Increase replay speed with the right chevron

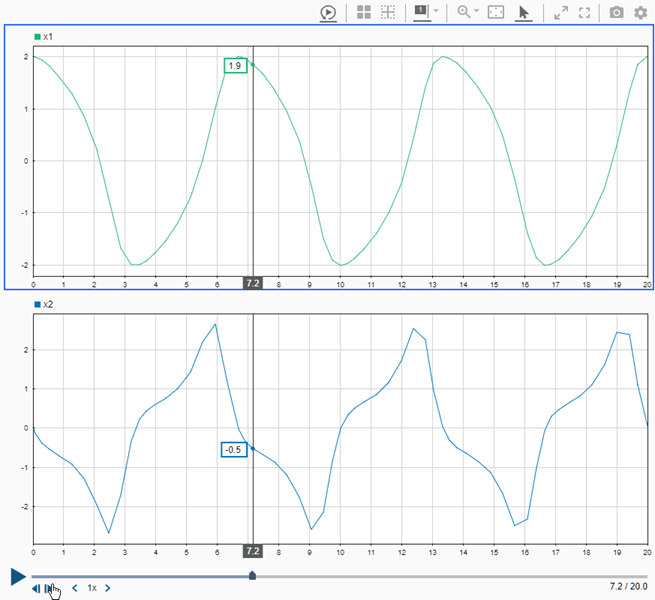pos(107,588)
